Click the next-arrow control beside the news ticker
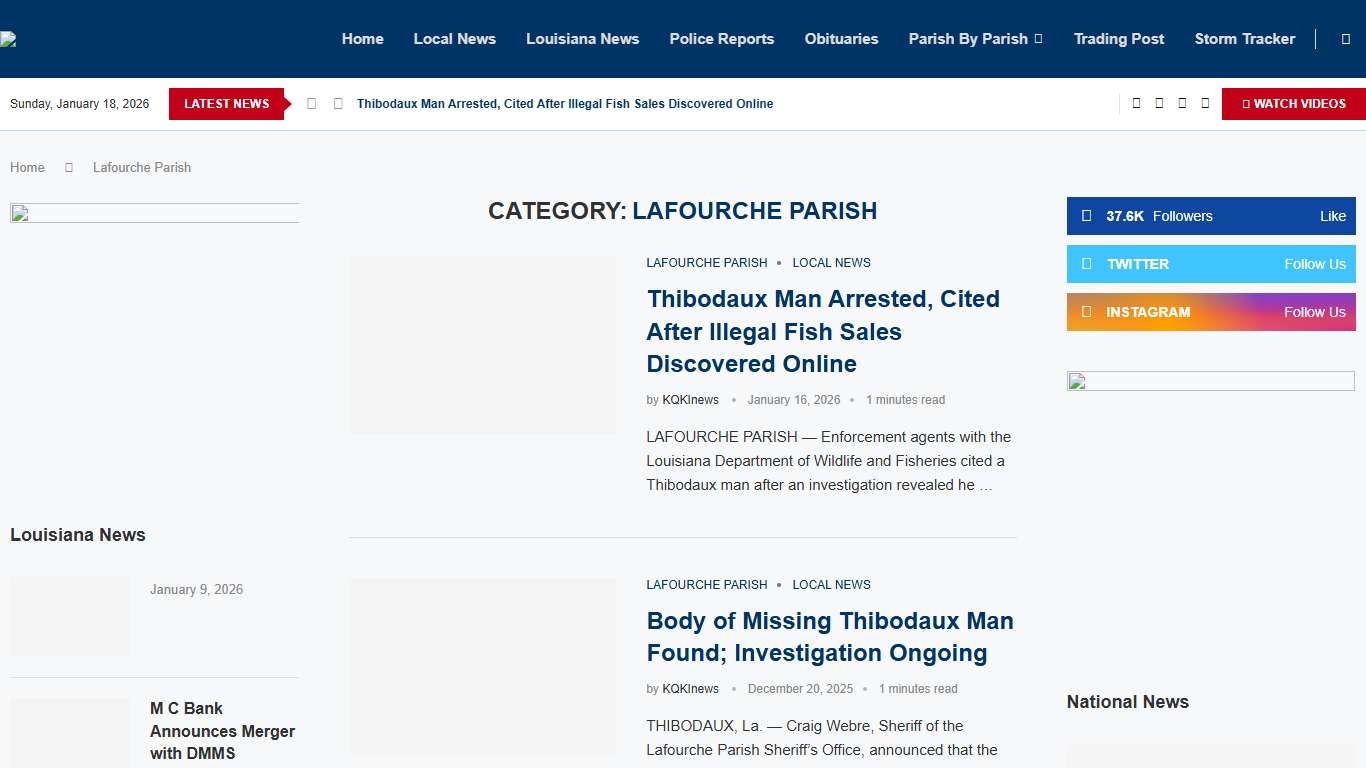Screen dimensions: 1366x768 [x=337, y=103]
